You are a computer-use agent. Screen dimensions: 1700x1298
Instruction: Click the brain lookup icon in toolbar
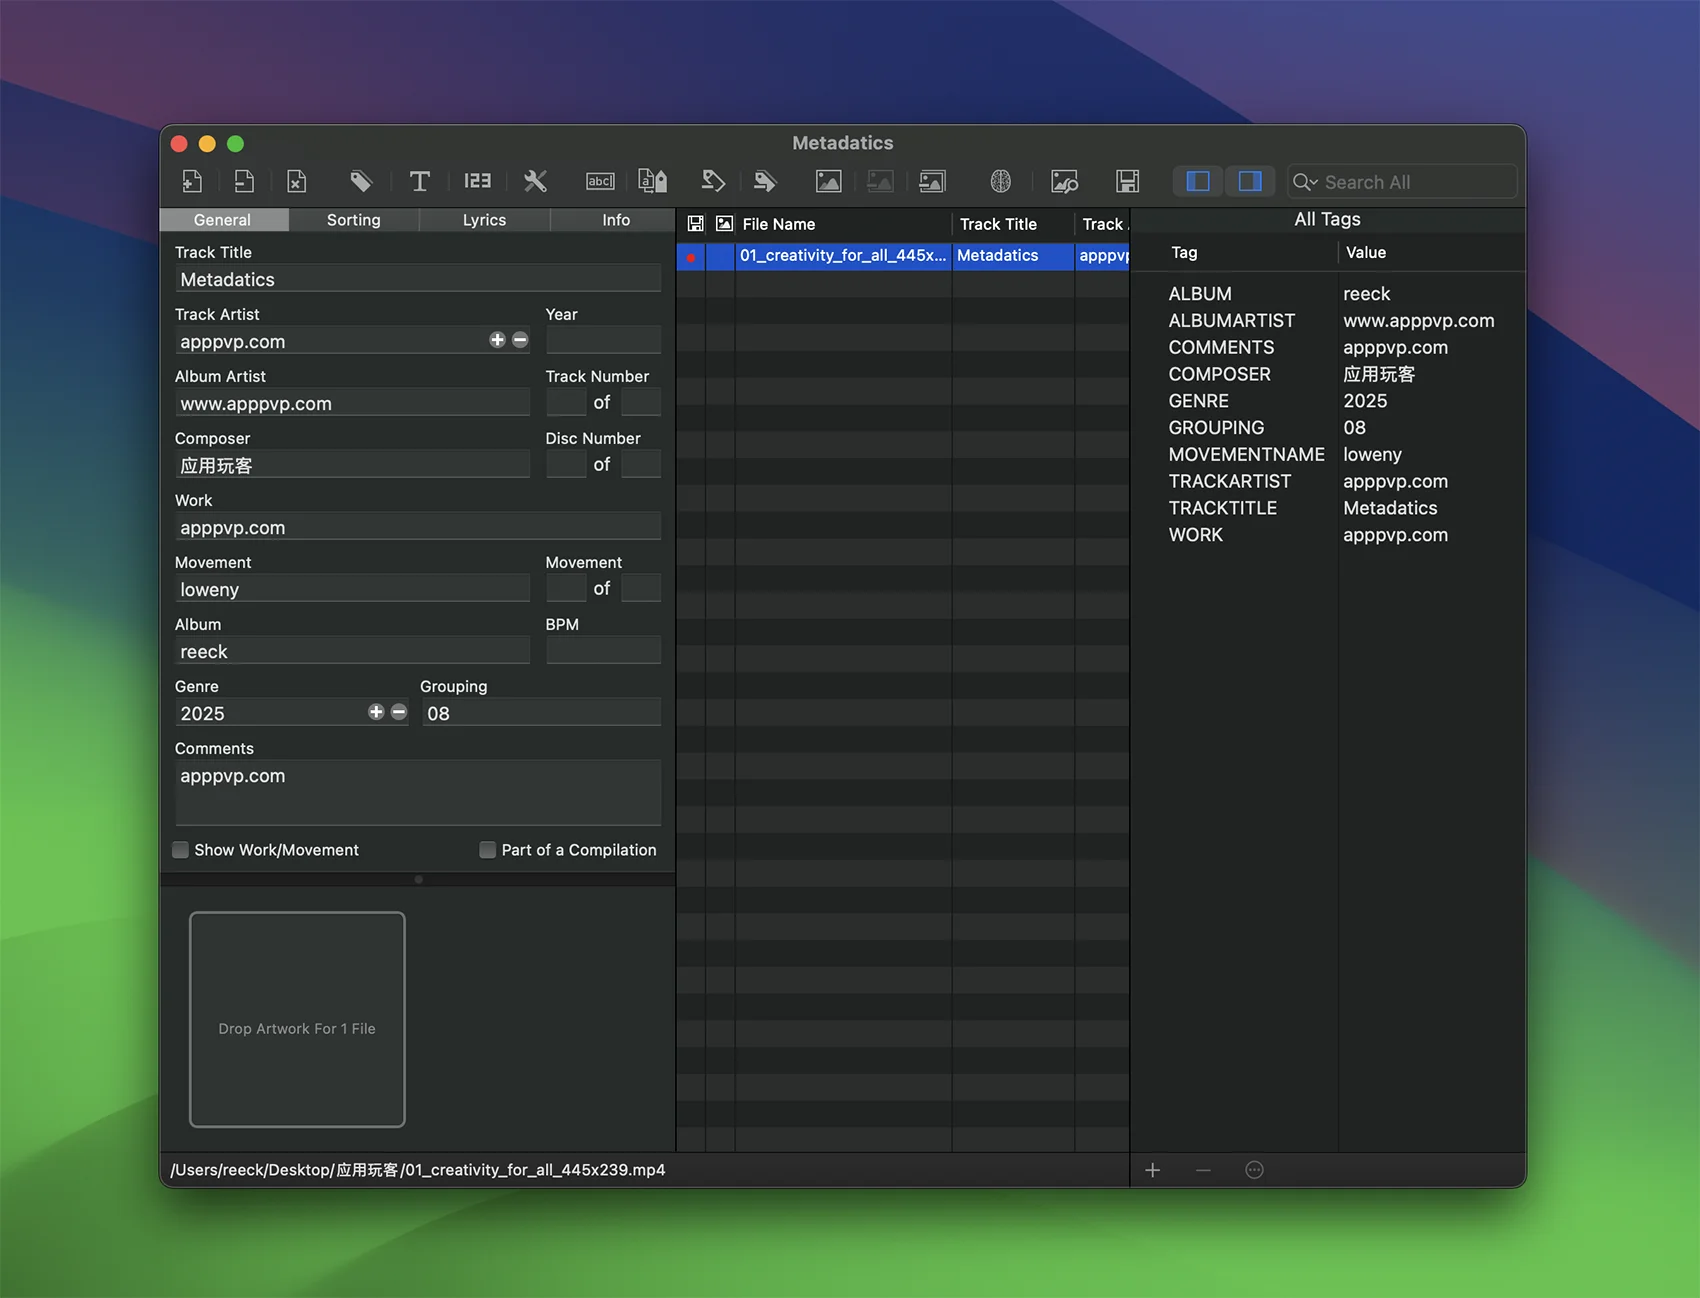[1001, 181]
